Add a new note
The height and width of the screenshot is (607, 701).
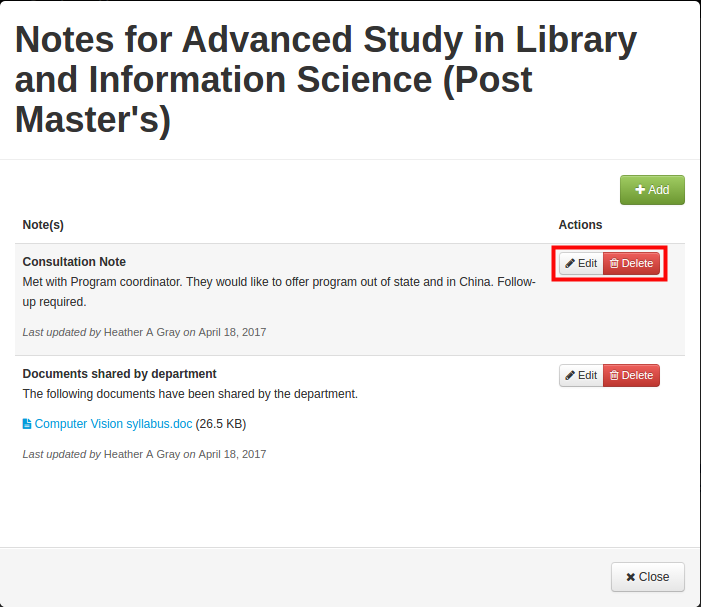(x=652, y=190)
